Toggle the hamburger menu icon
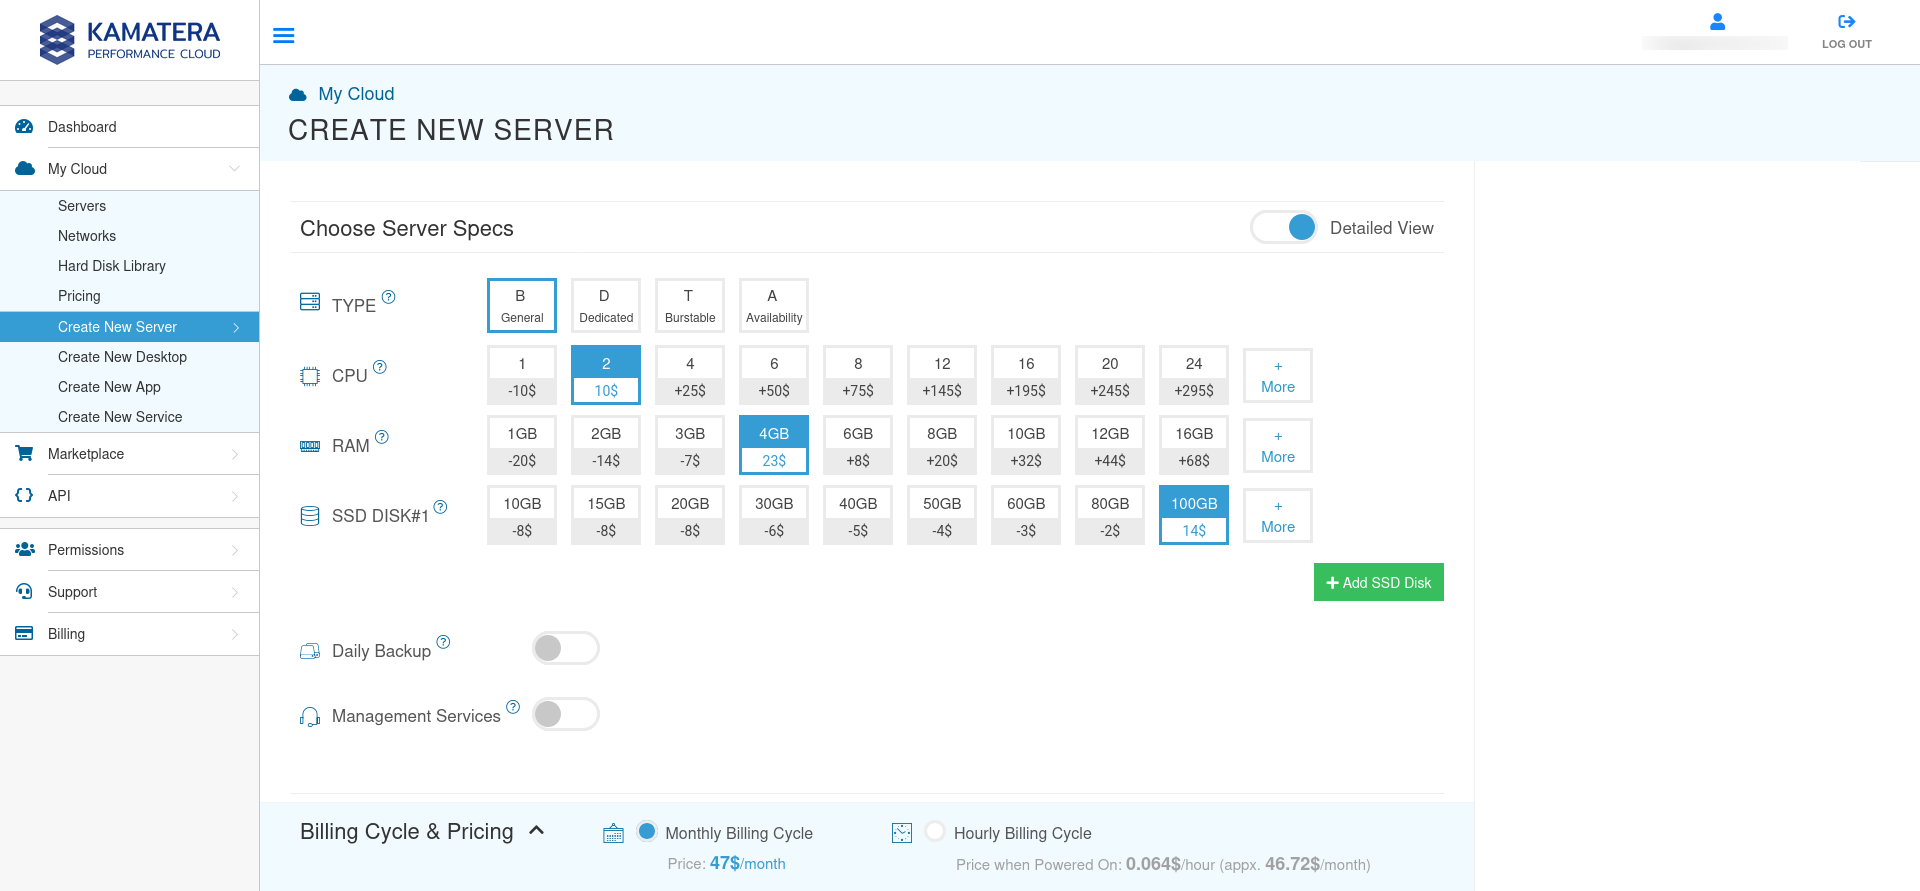 (x=284, y=36)
